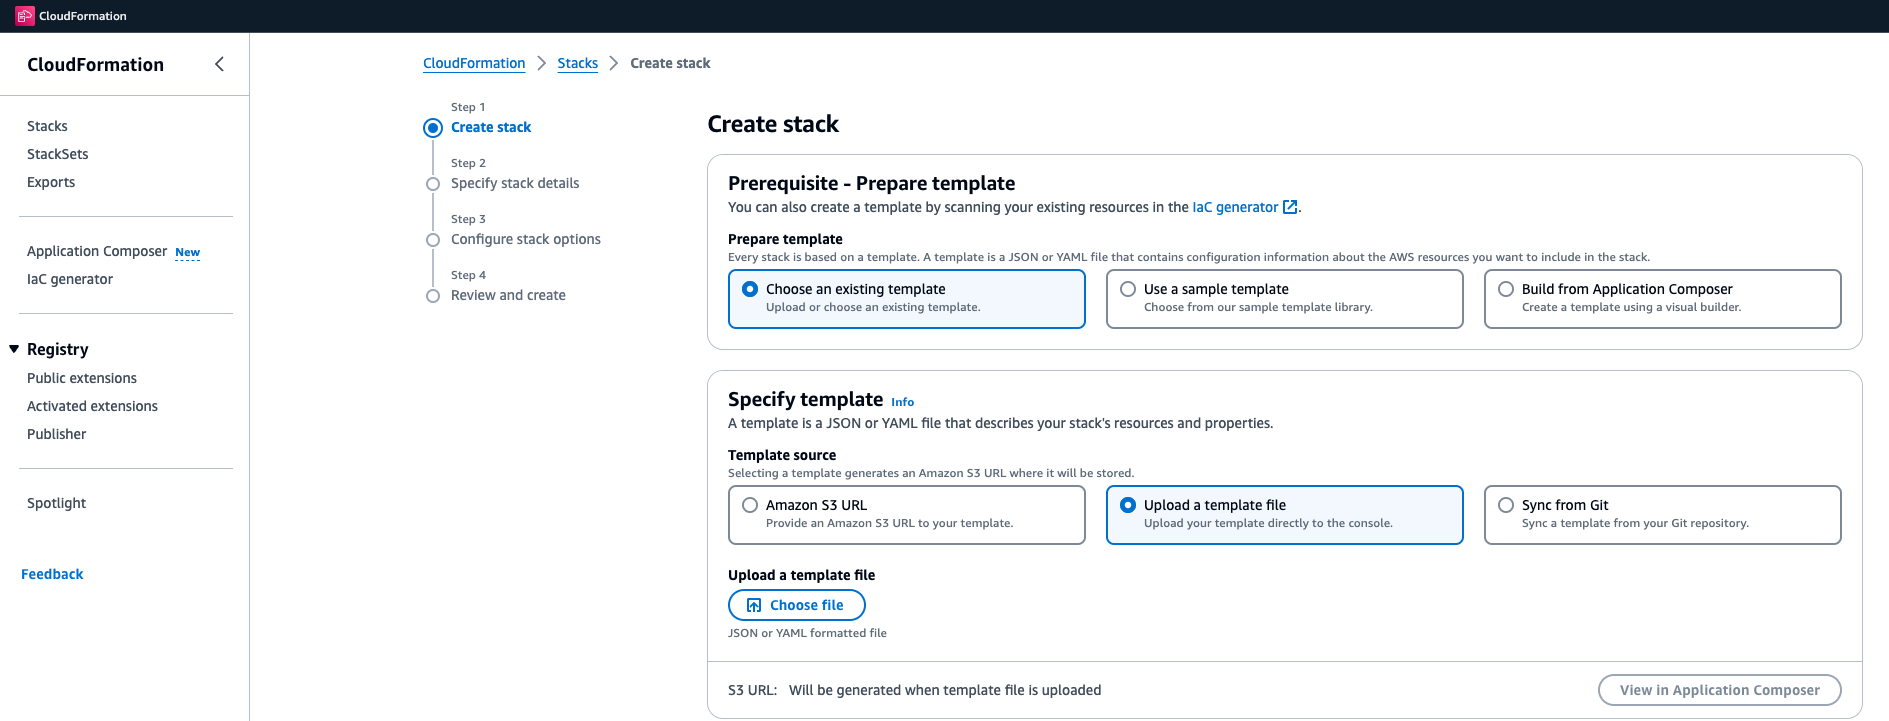Click Step 3 circle step indicator
This screenshot has height=721, width=1889.
pyautogui.click(x=433, y=239)
